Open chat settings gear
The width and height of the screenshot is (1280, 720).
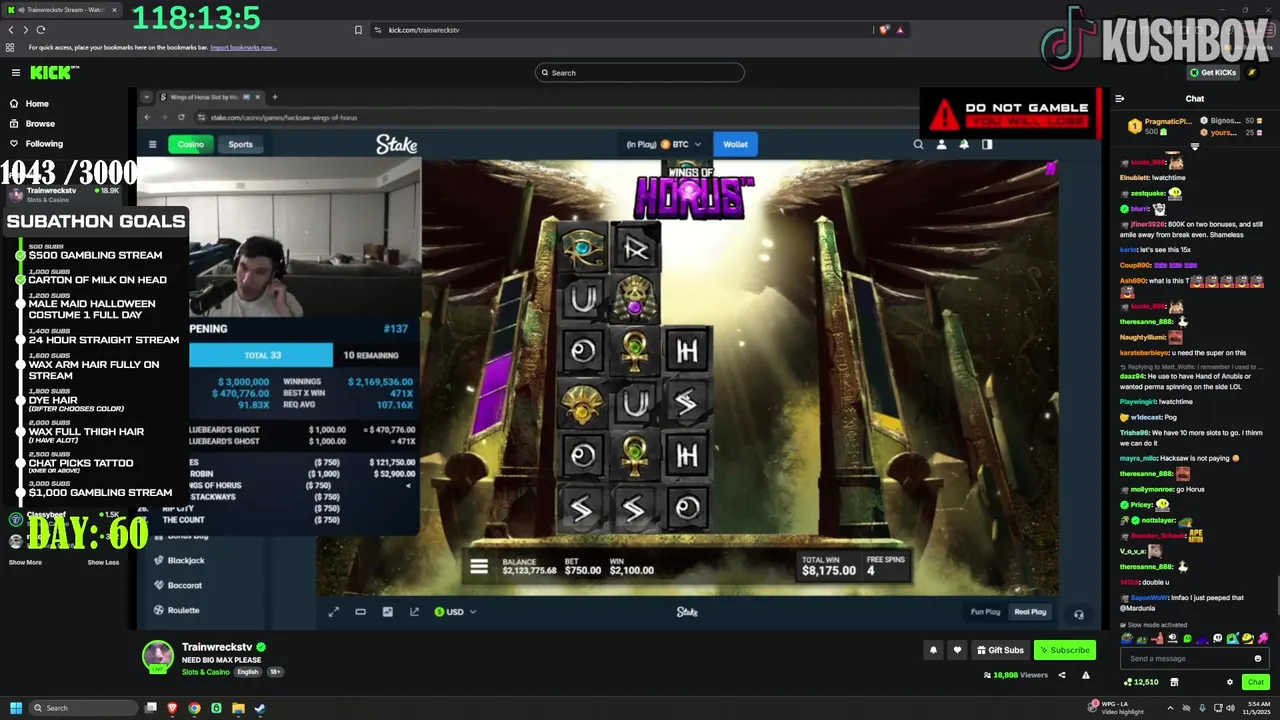pyautogui.click(x=1230, y=682)
